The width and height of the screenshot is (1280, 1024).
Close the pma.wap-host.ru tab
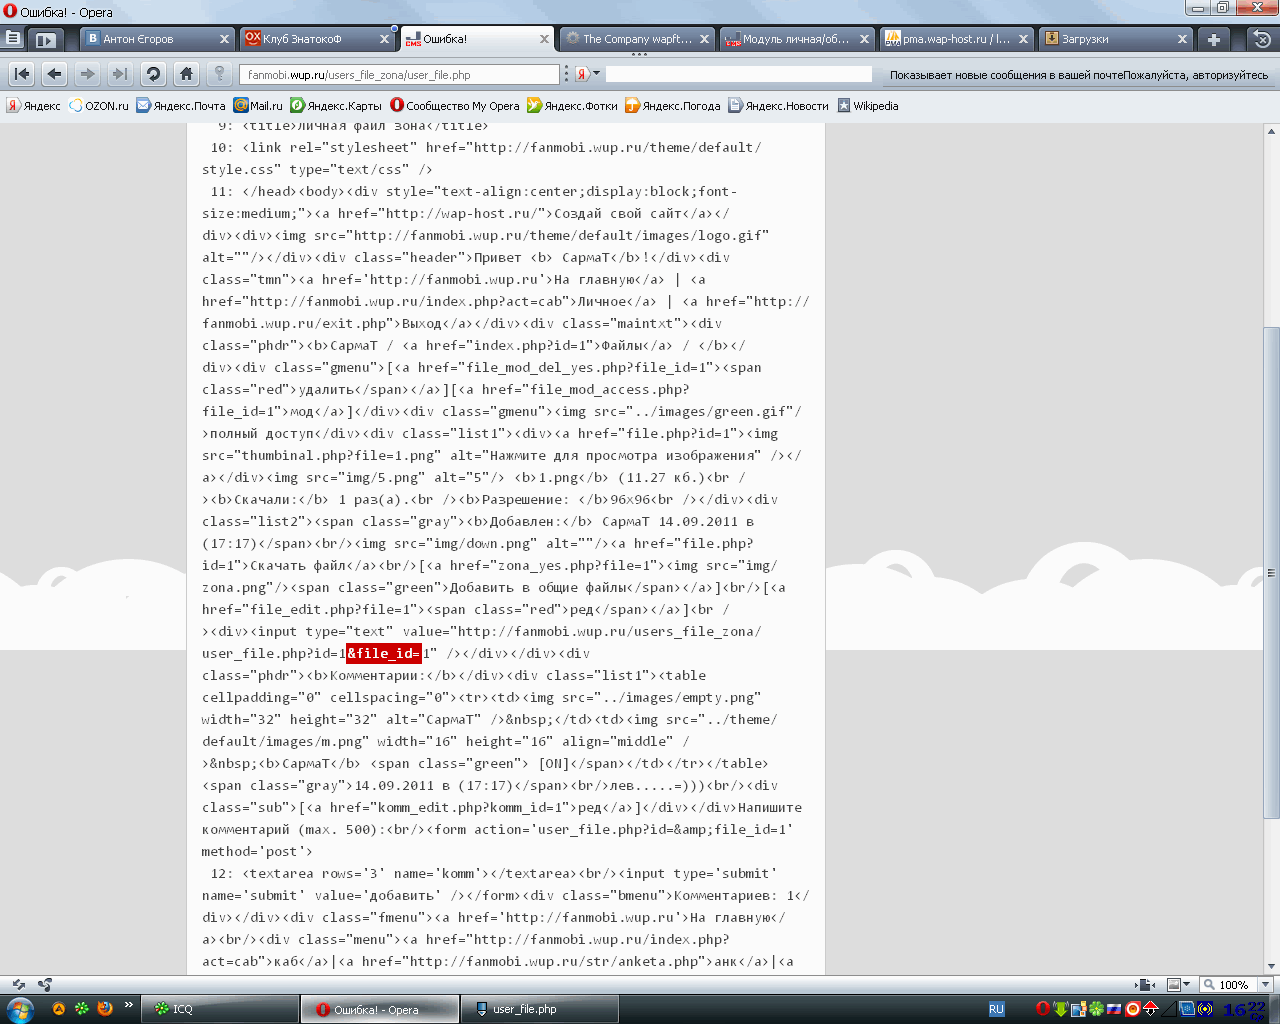click(1023, 39)
